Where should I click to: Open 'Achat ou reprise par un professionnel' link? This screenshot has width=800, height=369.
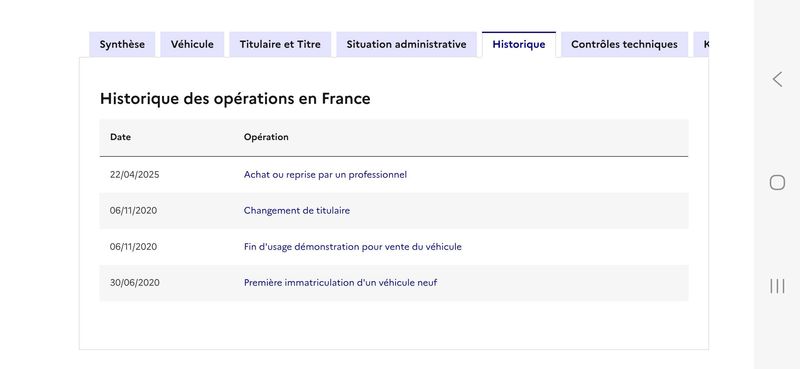(325, 175)
